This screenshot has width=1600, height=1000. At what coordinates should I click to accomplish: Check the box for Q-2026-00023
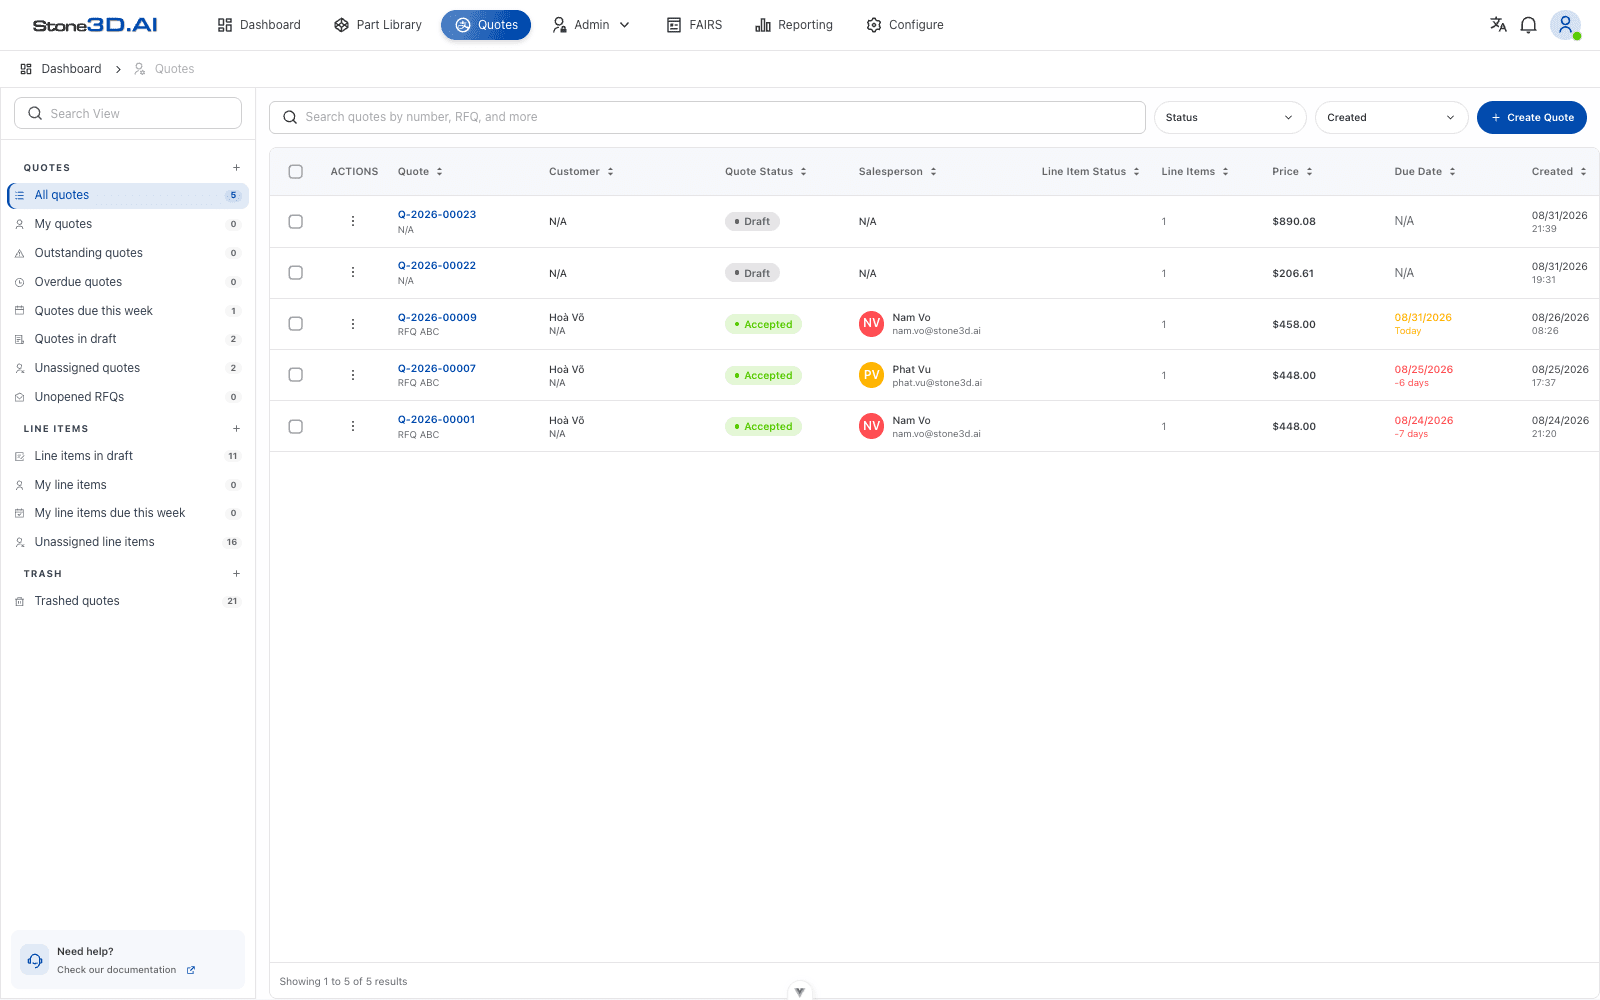coord(295,221)
